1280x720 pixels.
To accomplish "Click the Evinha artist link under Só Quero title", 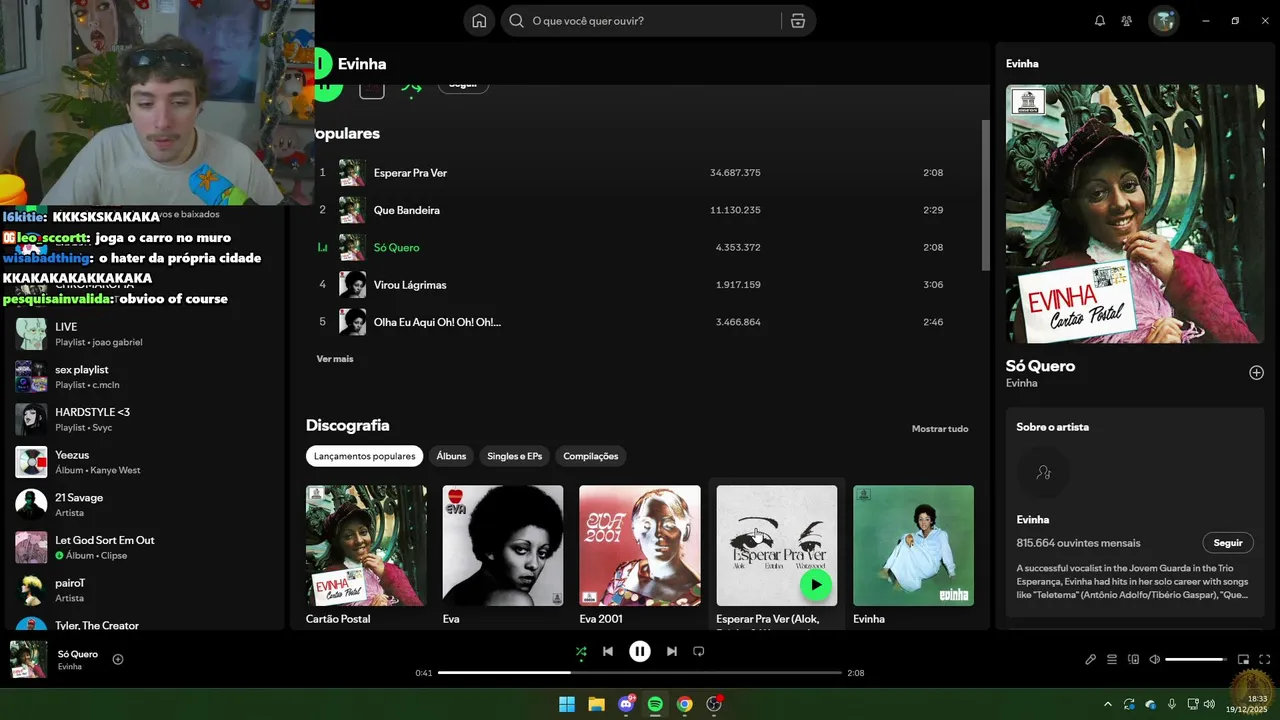I will click(x=1022, y=383).
